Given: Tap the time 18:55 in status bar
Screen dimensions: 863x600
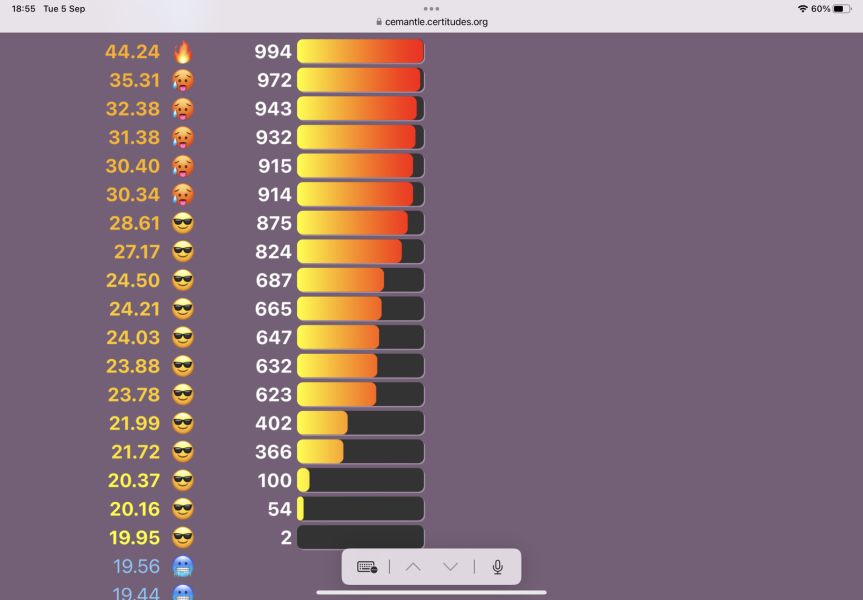Looking at the screenshot, I should [24, 8].
